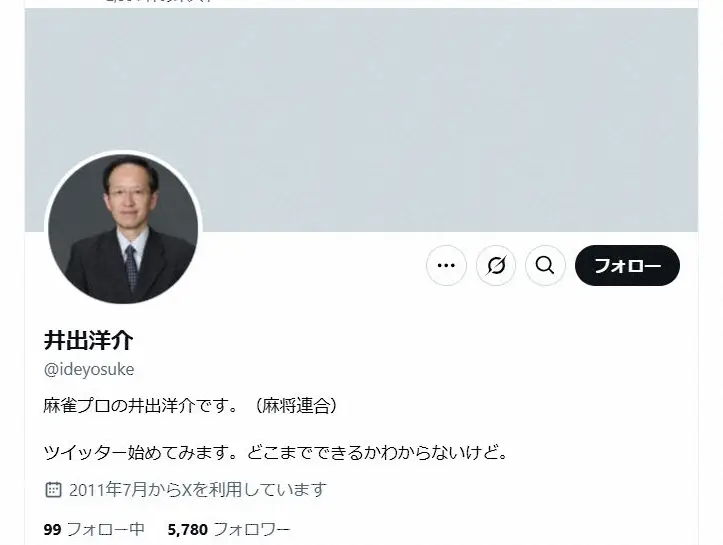Click the calendar icon by join date
Viewport: 723px width, 545px height.
[53, 489]
